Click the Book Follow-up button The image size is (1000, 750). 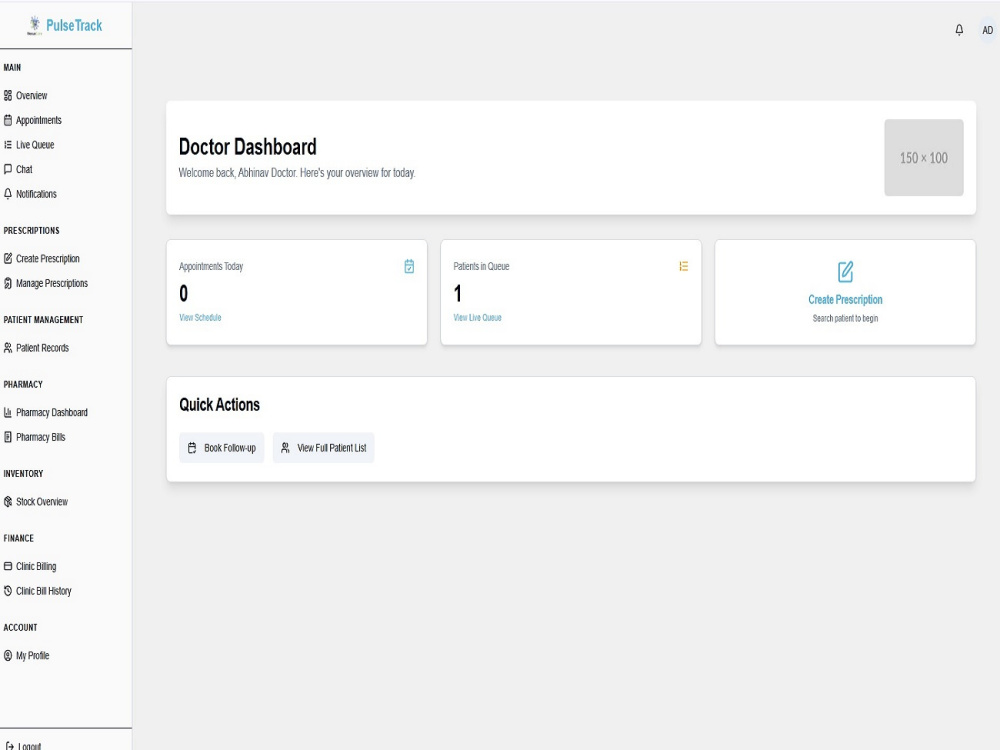pyautogui.click(x=222, y=448)
